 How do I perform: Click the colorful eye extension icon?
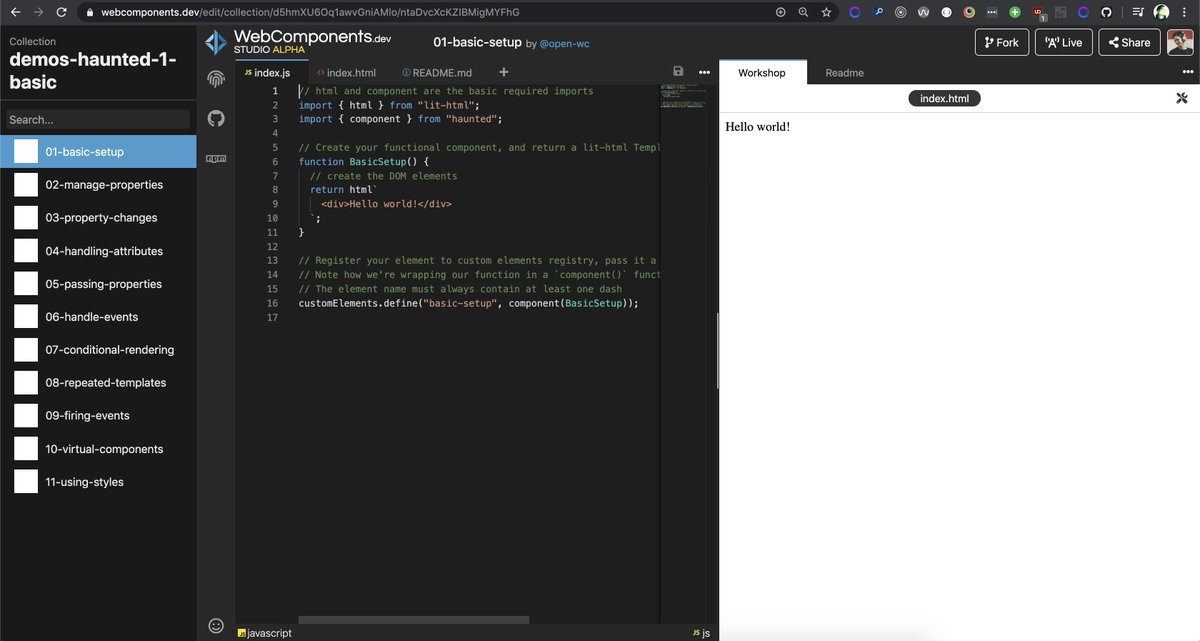point(969,12)
